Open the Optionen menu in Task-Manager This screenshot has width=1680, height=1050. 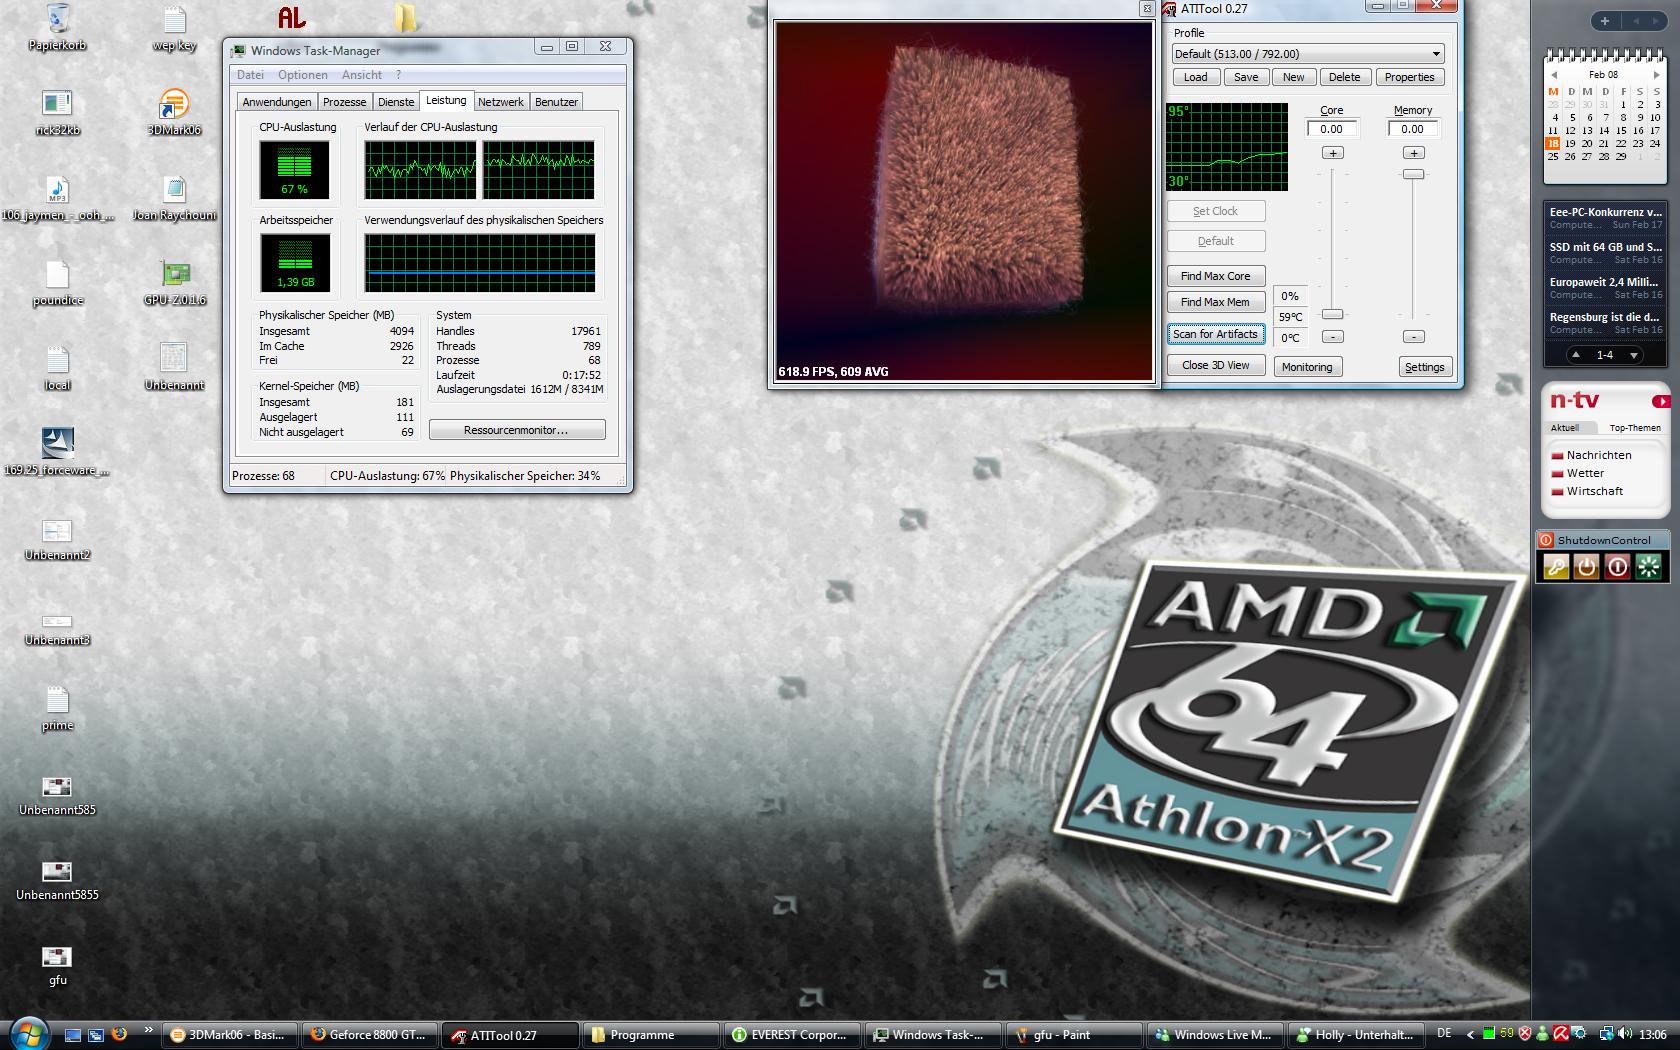303,75
